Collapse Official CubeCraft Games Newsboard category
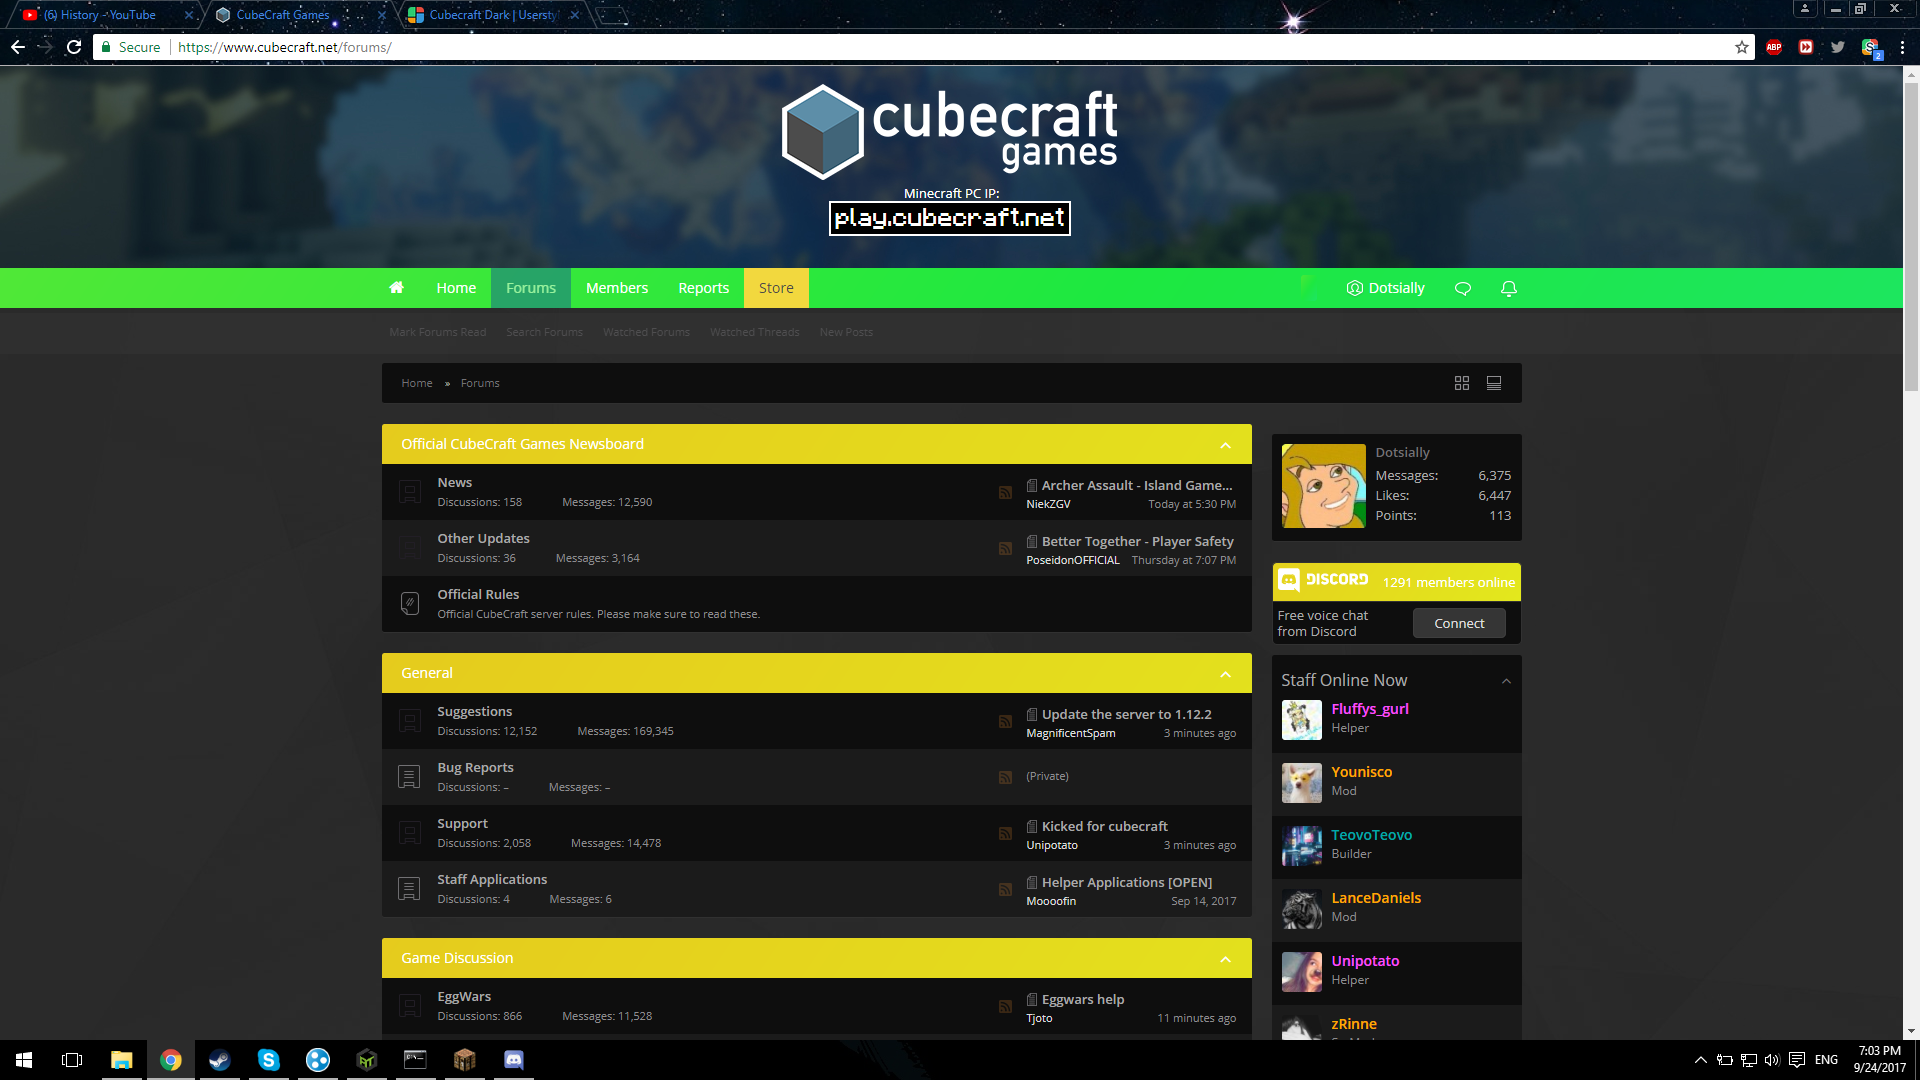The height and width of the screenshot is (1080, 1920). click(x=1225, y=445)
